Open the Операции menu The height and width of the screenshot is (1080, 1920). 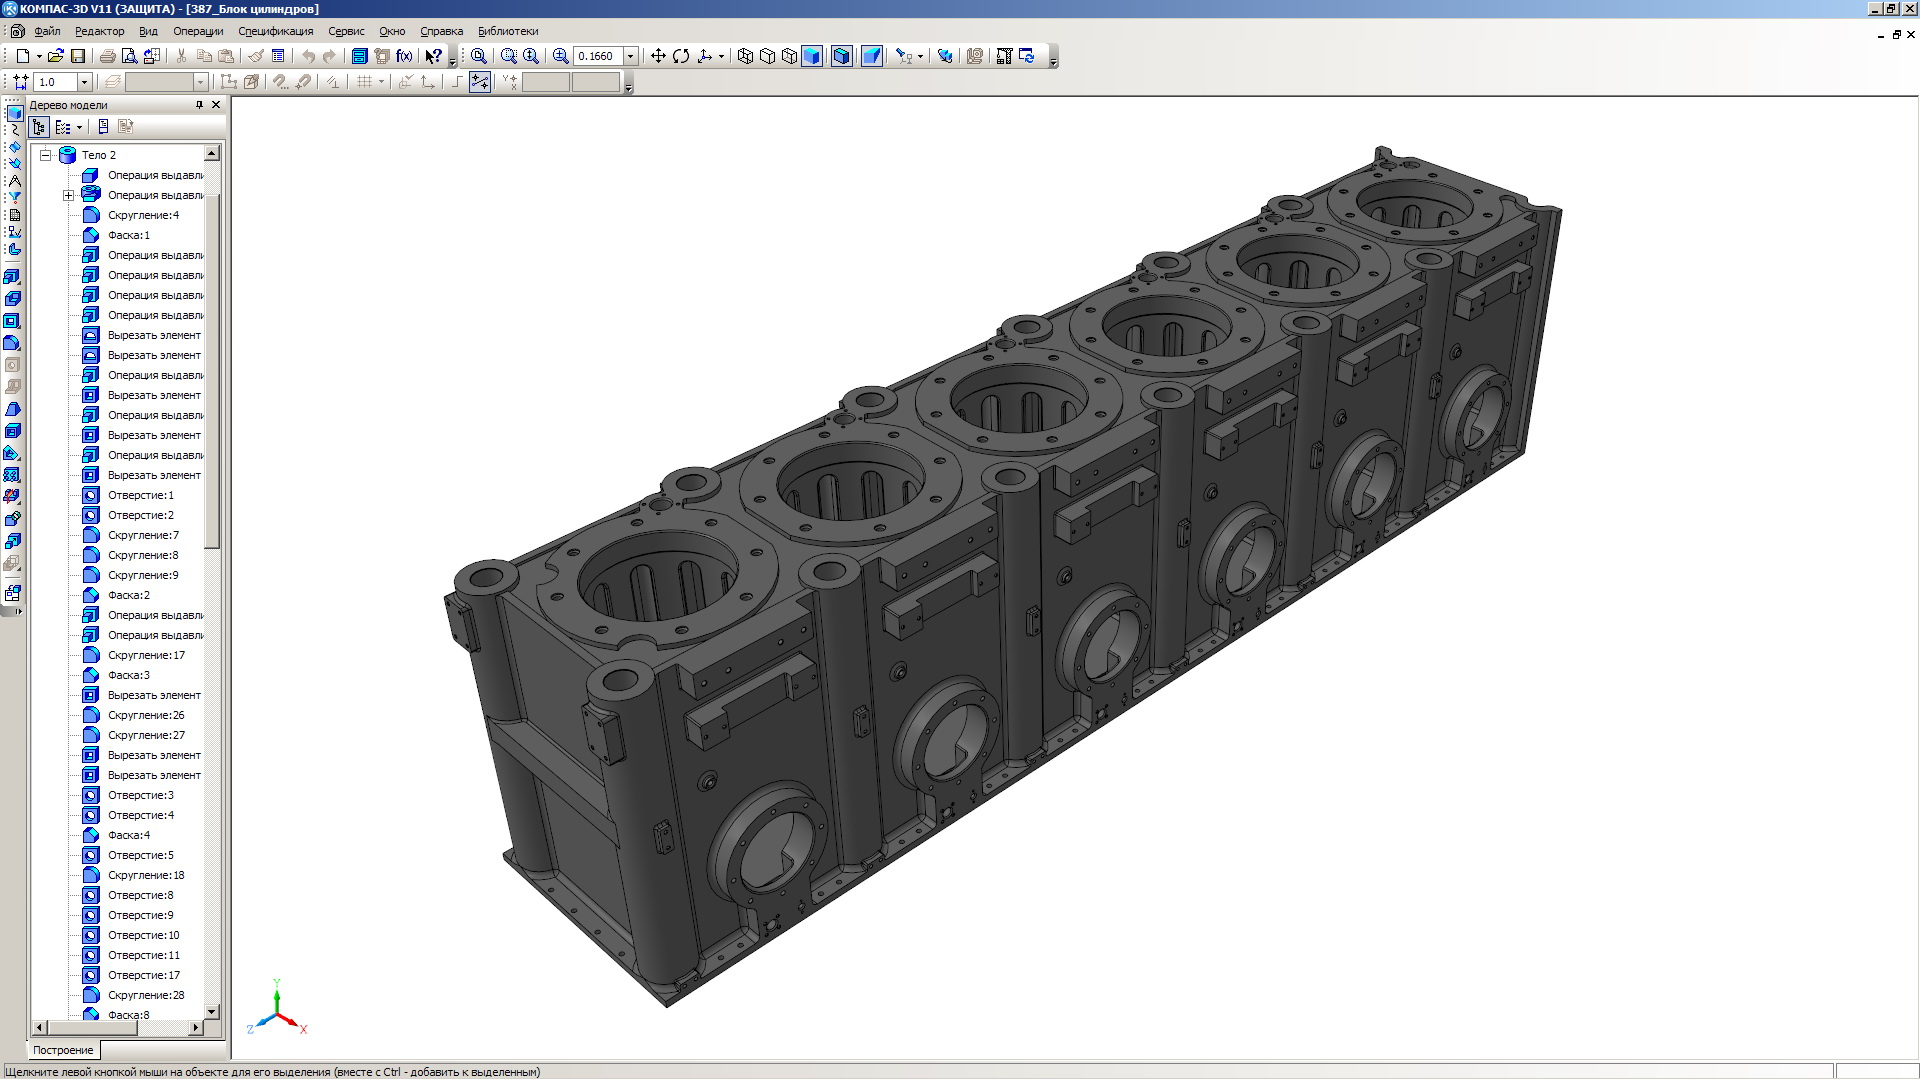(x=198, y=31)
